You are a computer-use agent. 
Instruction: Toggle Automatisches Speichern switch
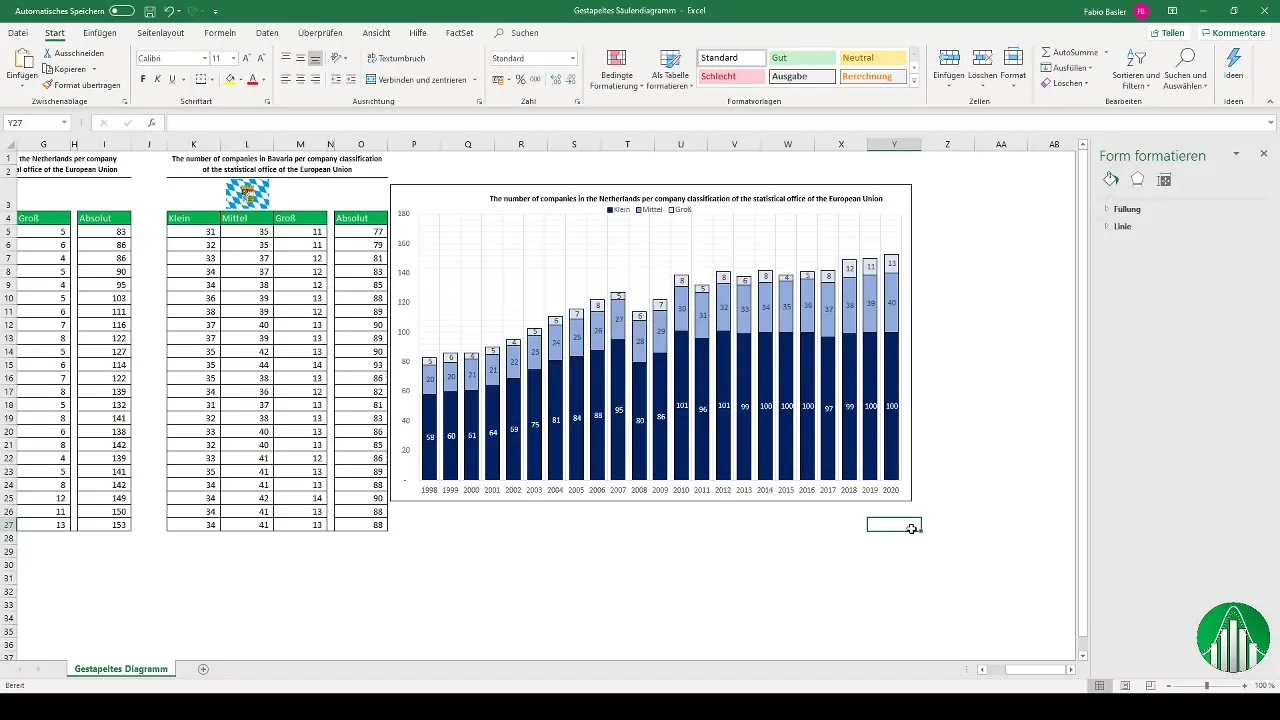(122, 11)
